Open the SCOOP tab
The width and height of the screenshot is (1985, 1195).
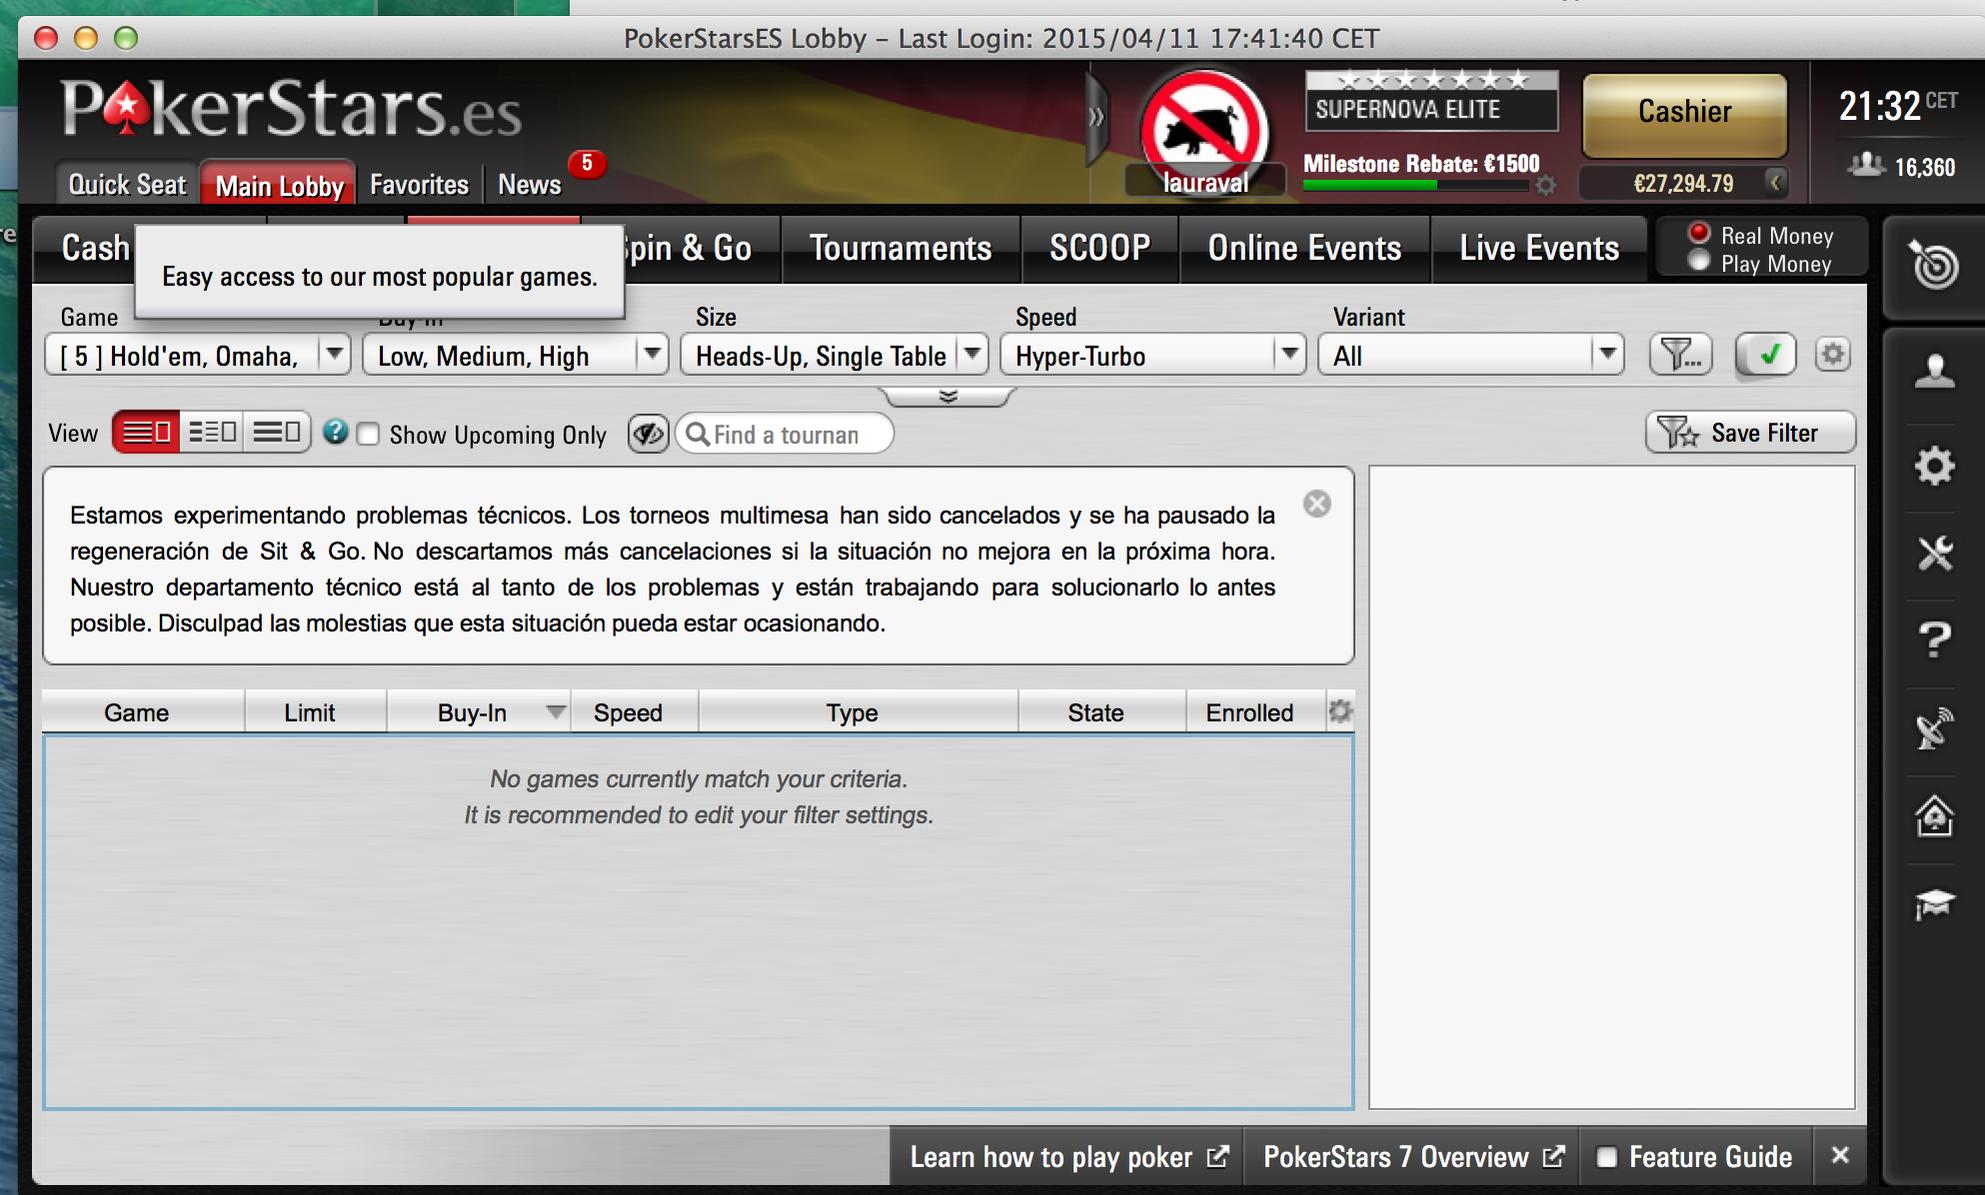1100,248
